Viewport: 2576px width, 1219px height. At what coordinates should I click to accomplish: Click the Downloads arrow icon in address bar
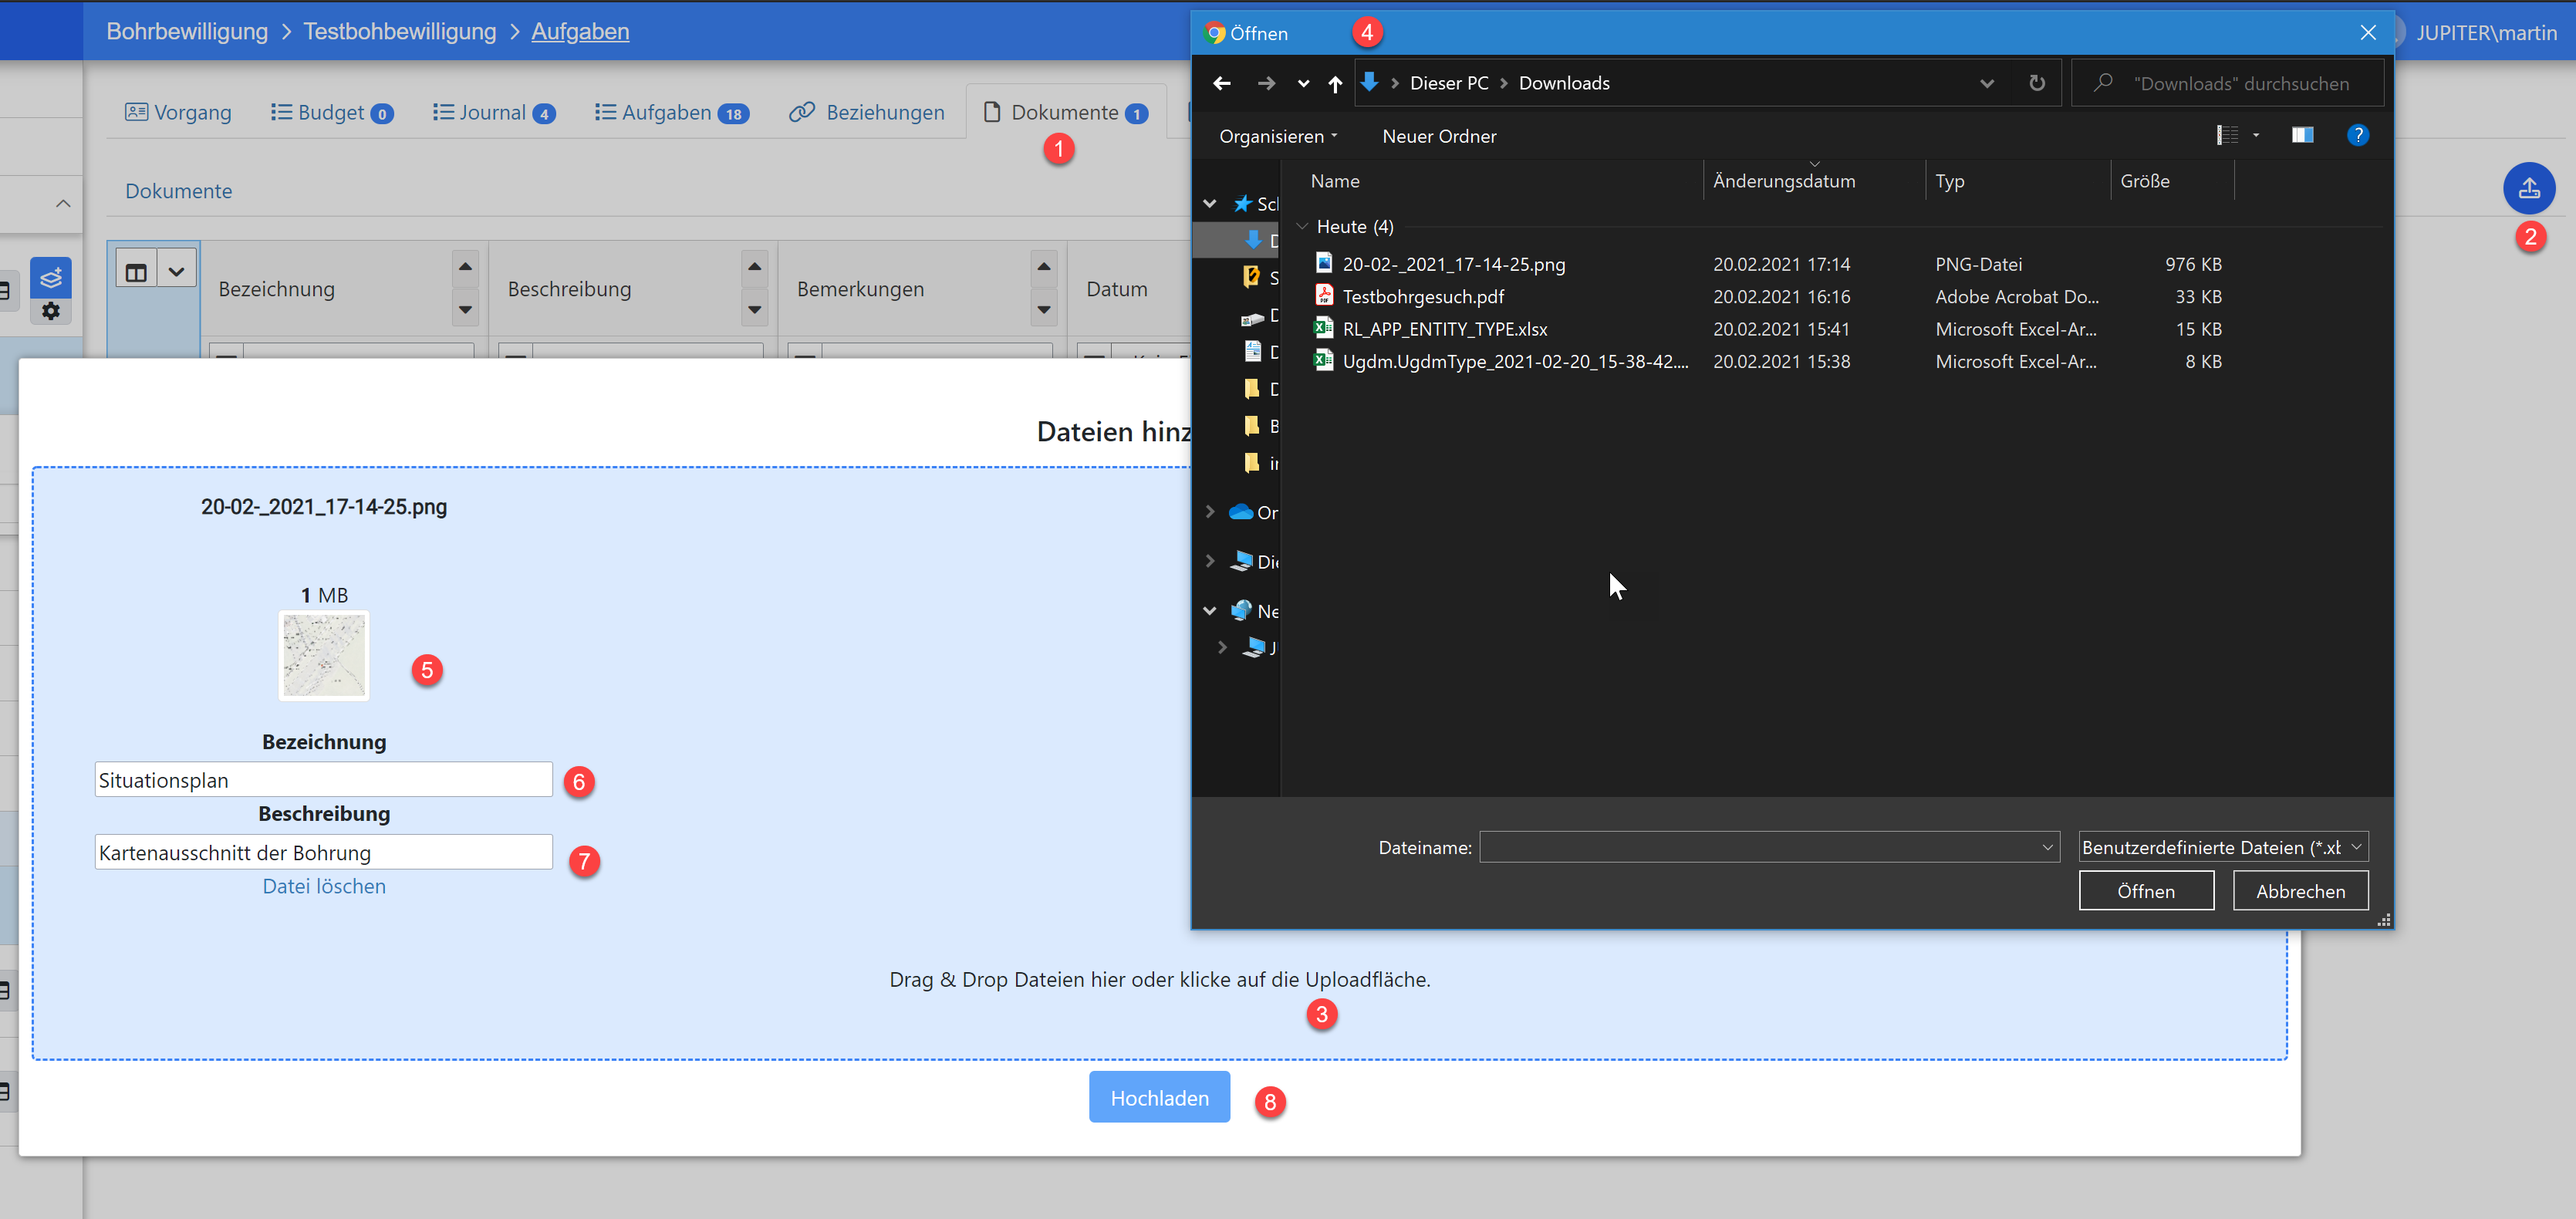(1369, 82)
